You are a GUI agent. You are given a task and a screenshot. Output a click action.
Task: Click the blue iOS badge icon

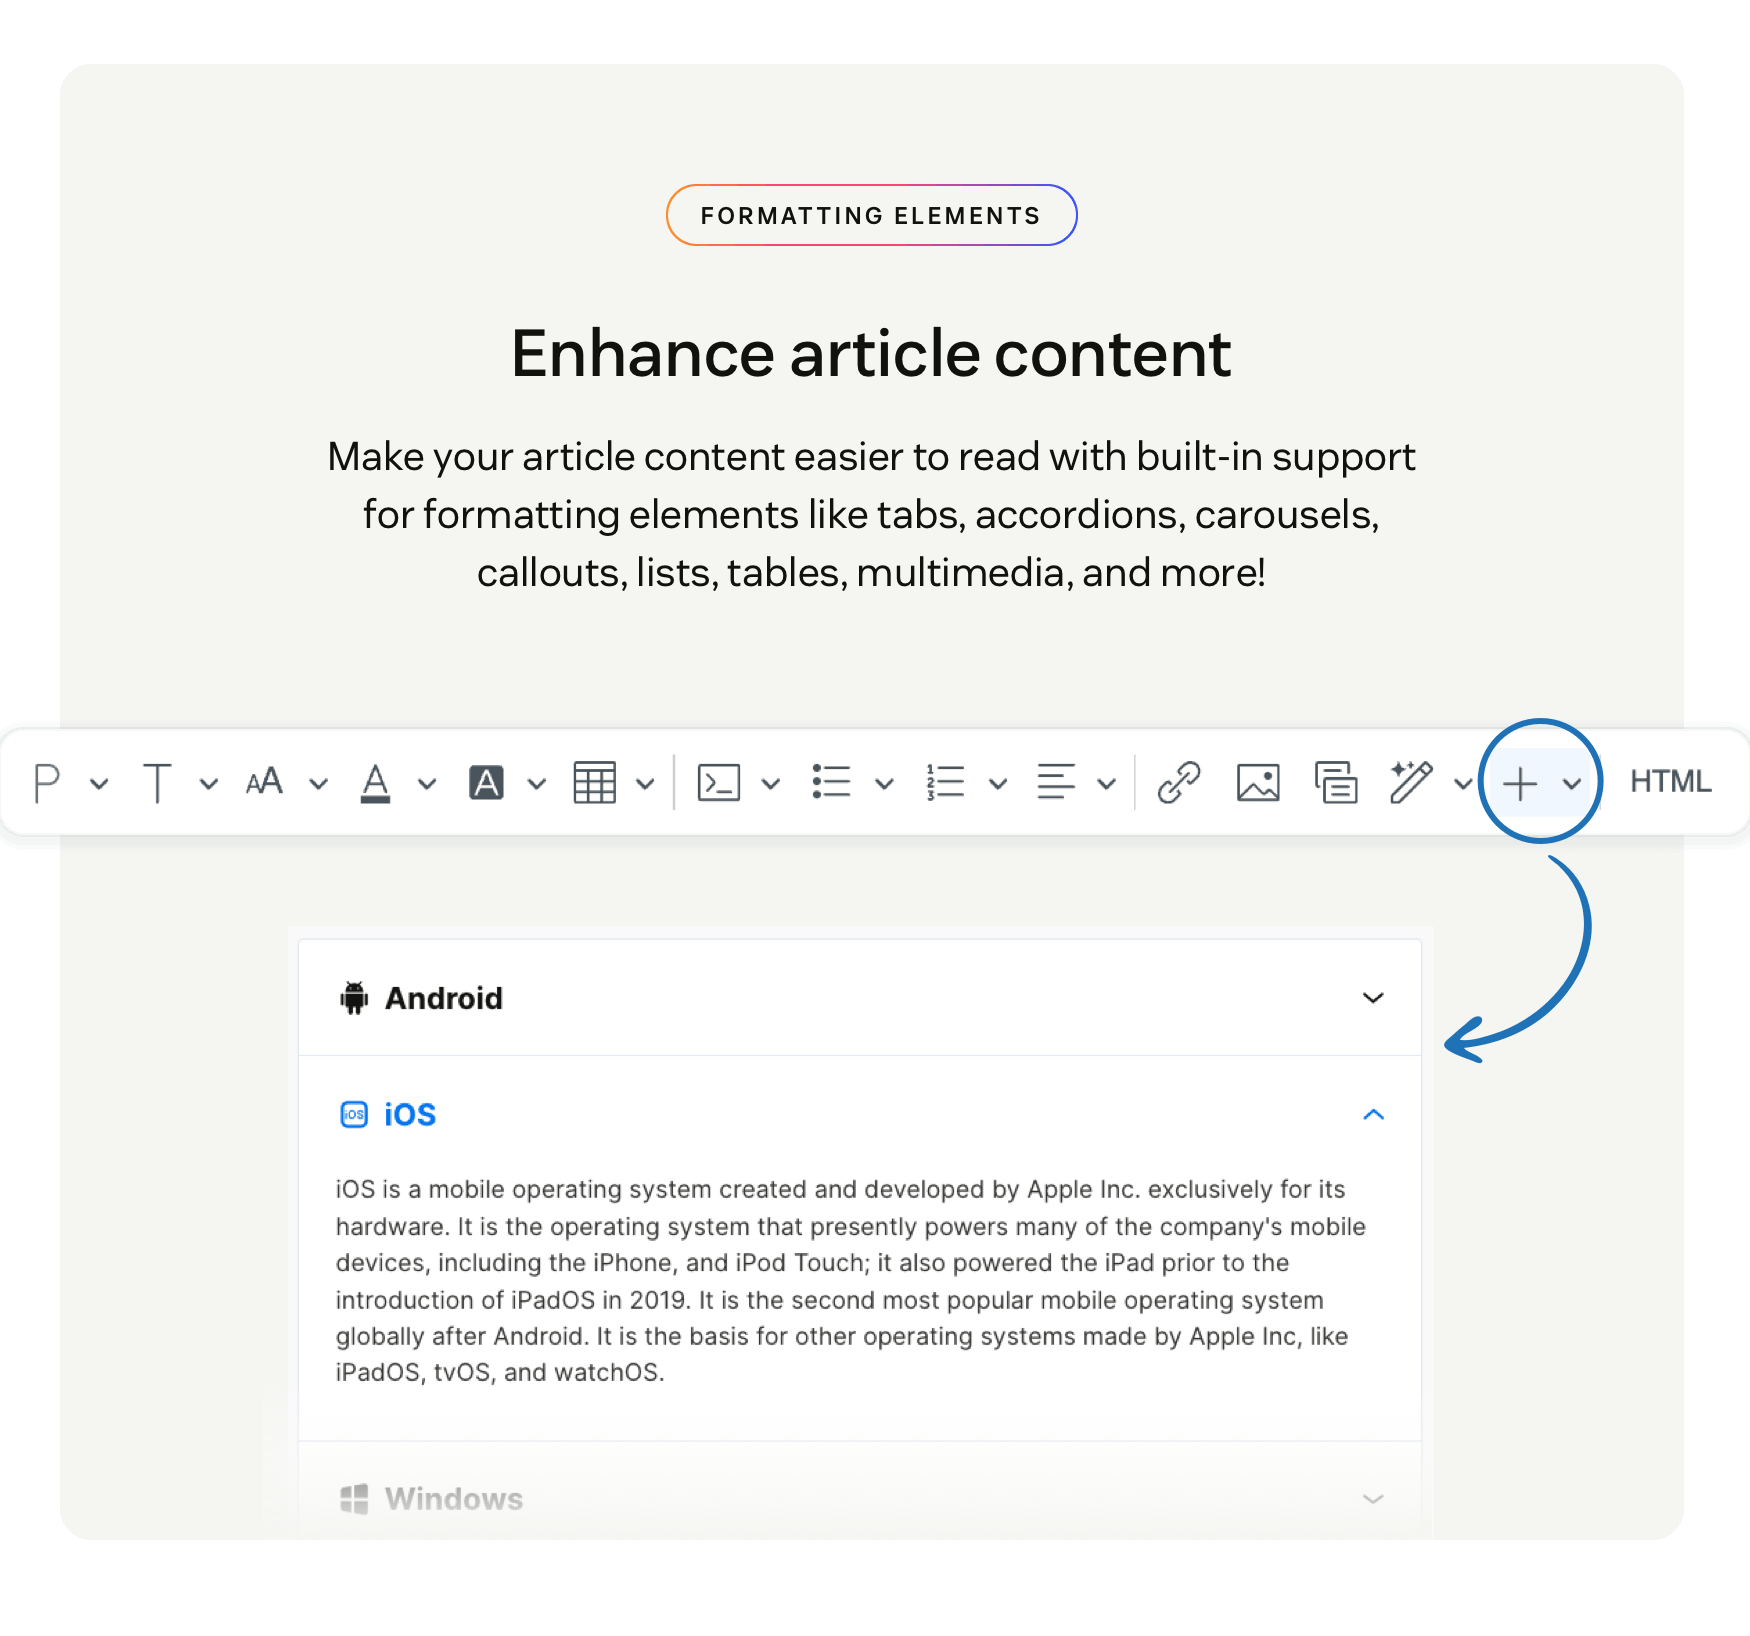coord(354,1114)
